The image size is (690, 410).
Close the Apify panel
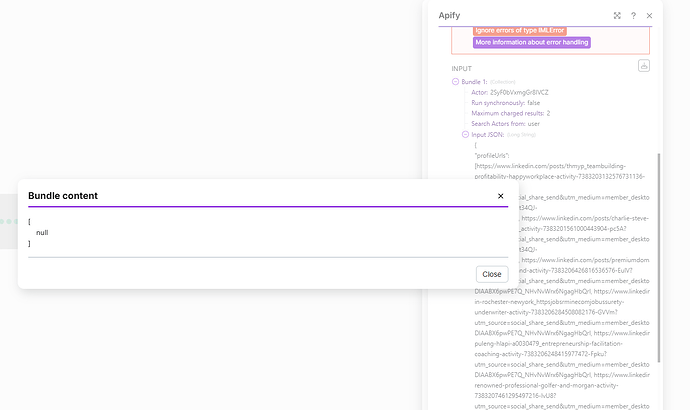coord(649,15)
